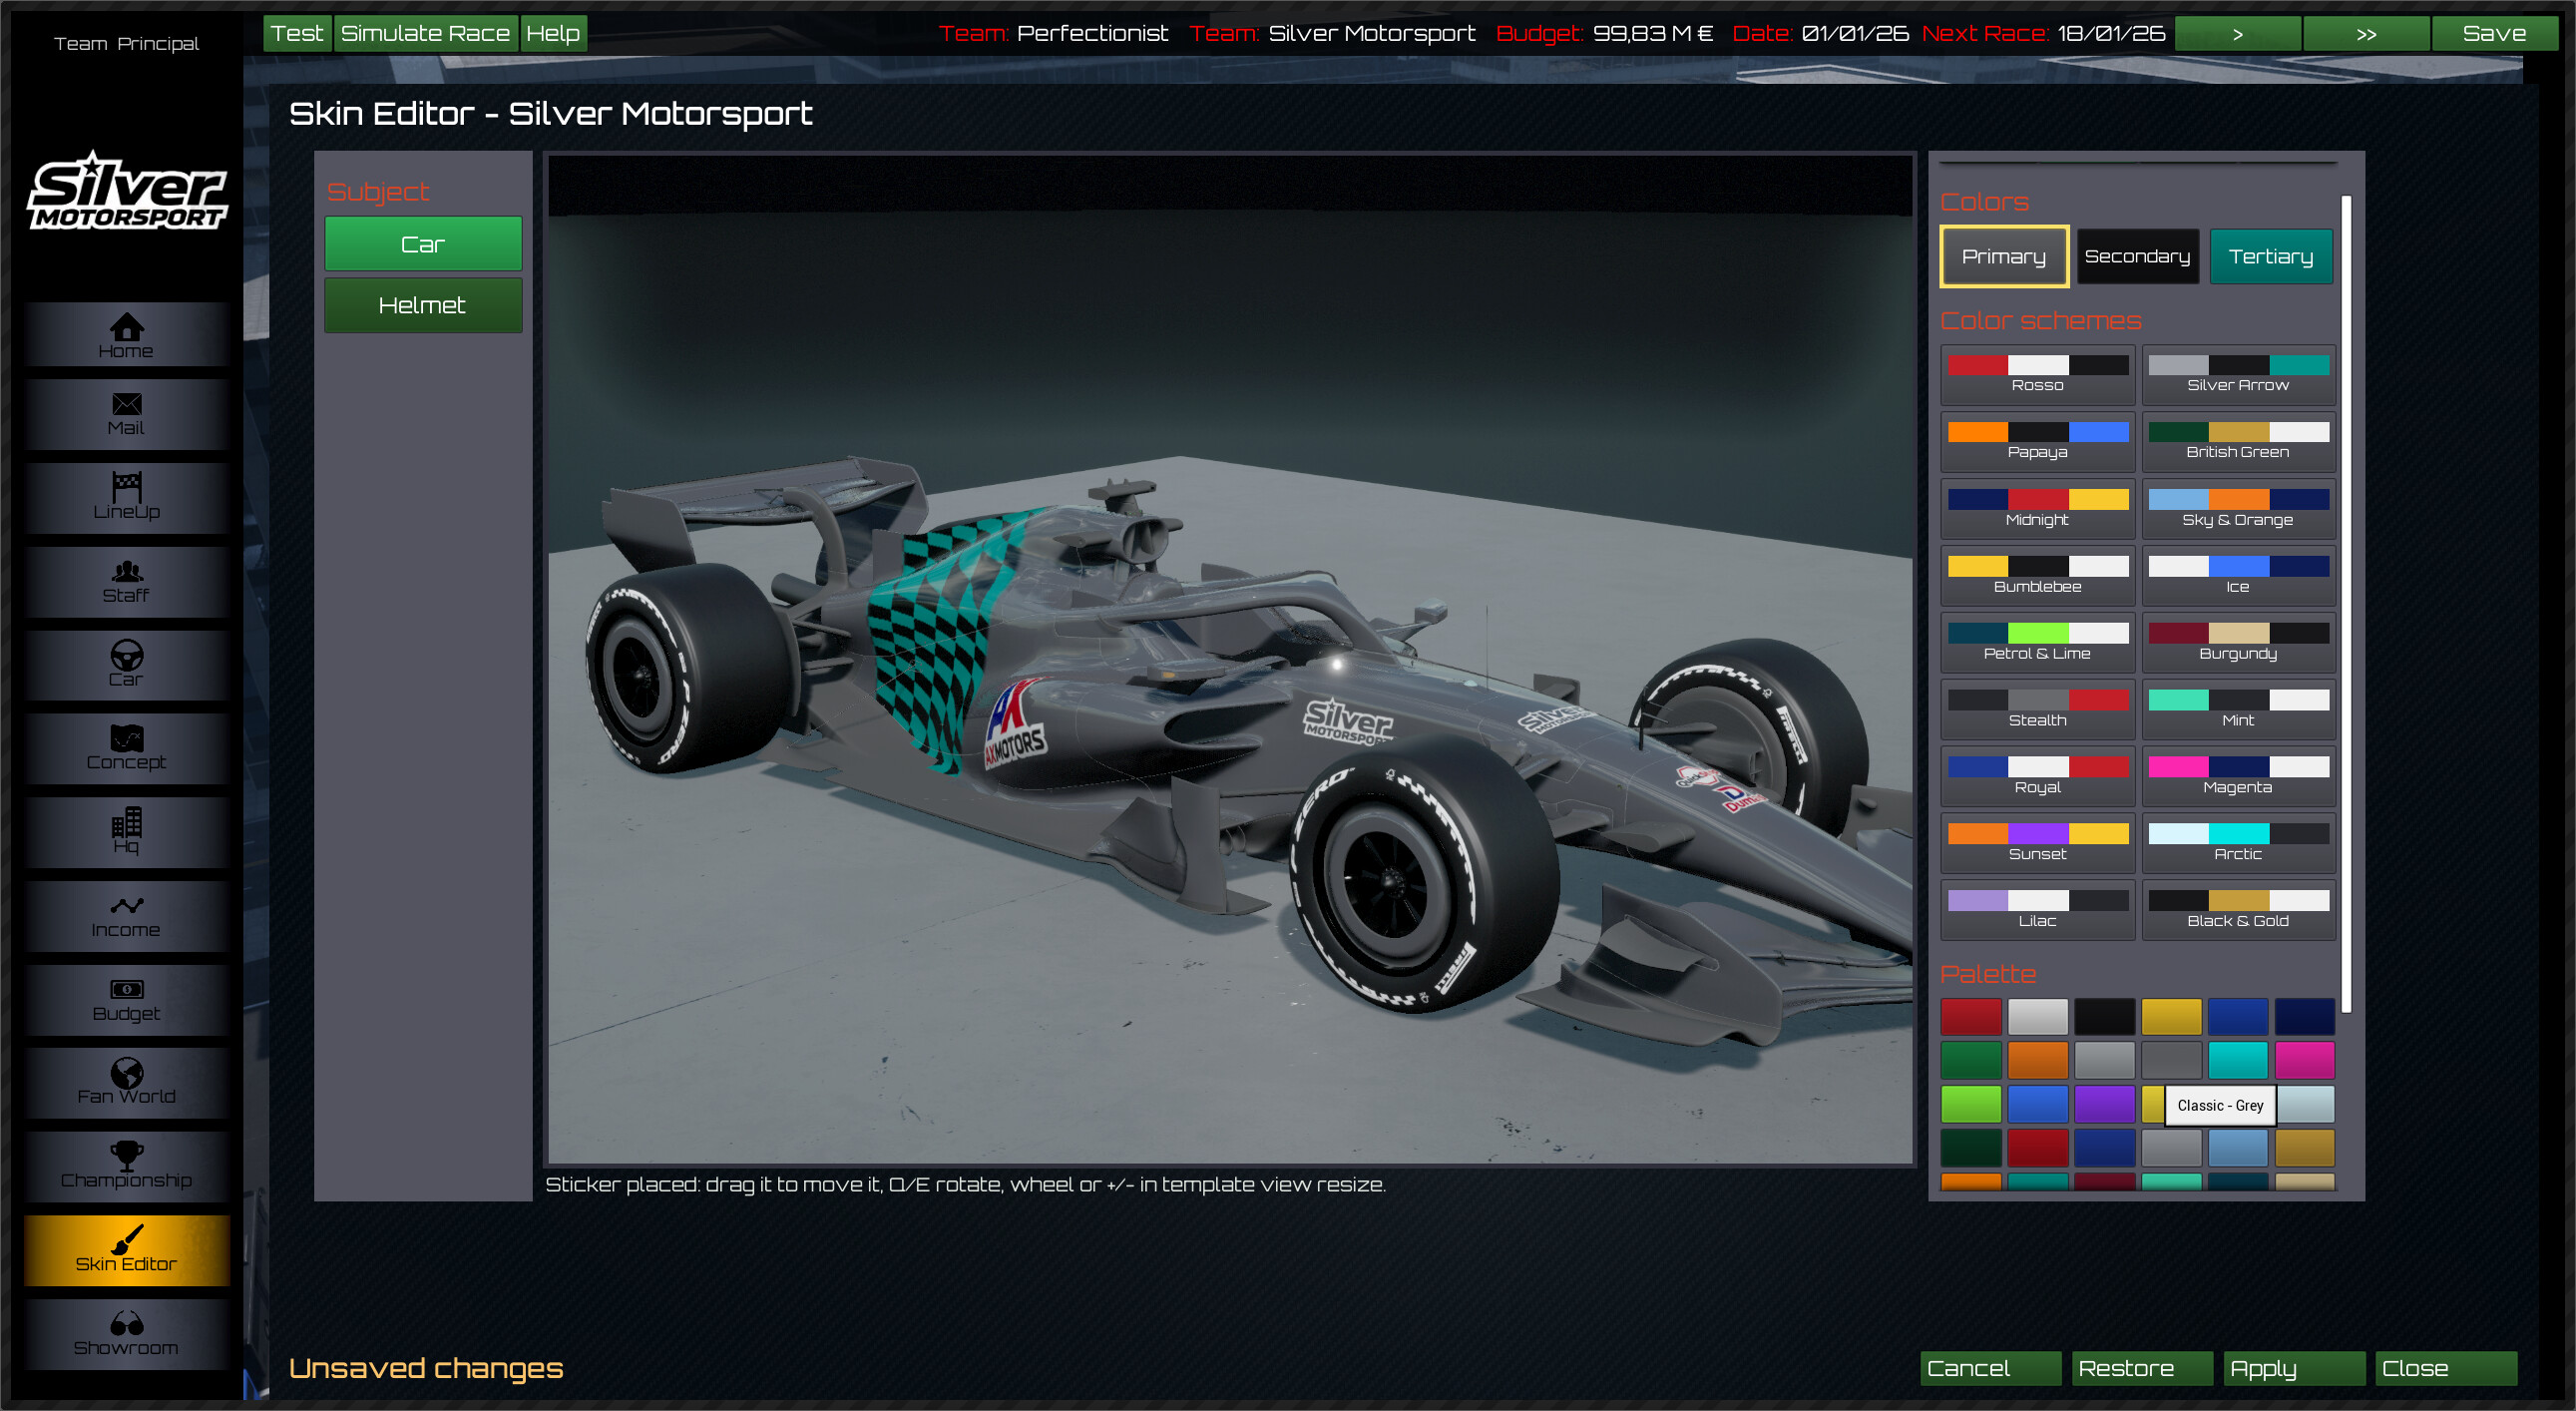The image size is (2576, 1411).
Task: Select the Helmet subject
Action: point(423,305)
